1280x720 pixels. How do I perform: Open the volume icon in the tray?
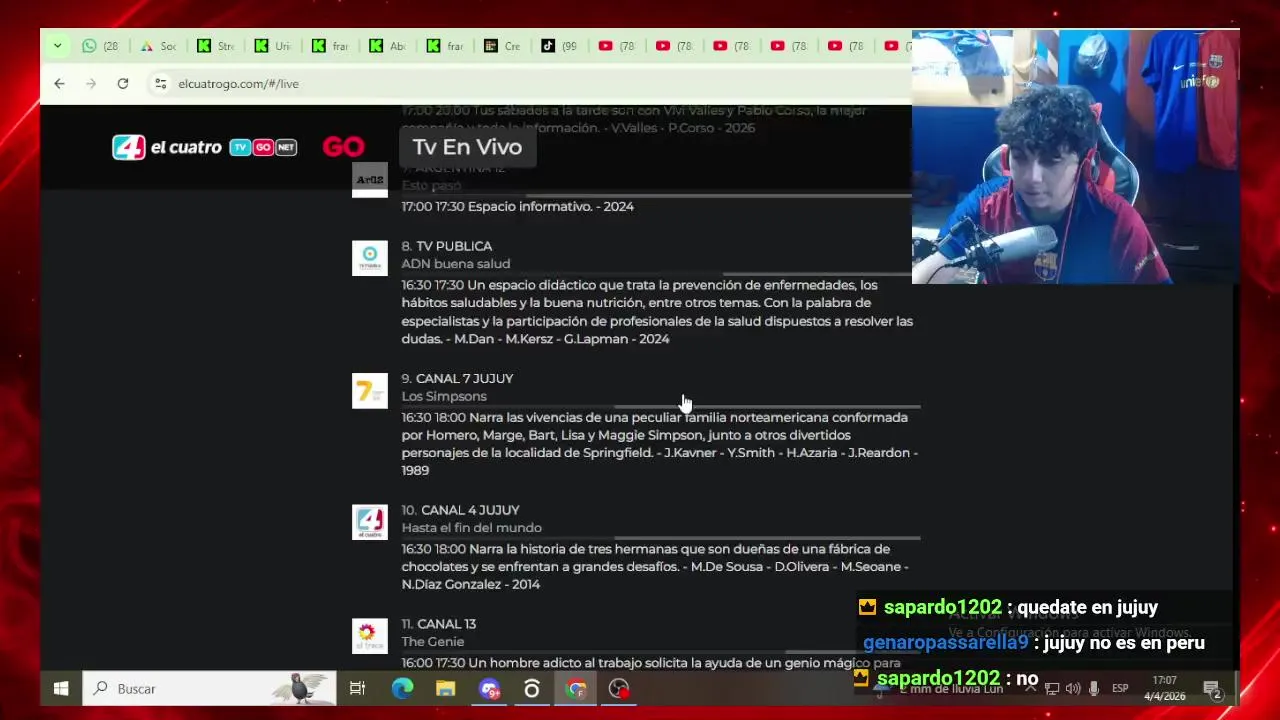click(1073, 688)
